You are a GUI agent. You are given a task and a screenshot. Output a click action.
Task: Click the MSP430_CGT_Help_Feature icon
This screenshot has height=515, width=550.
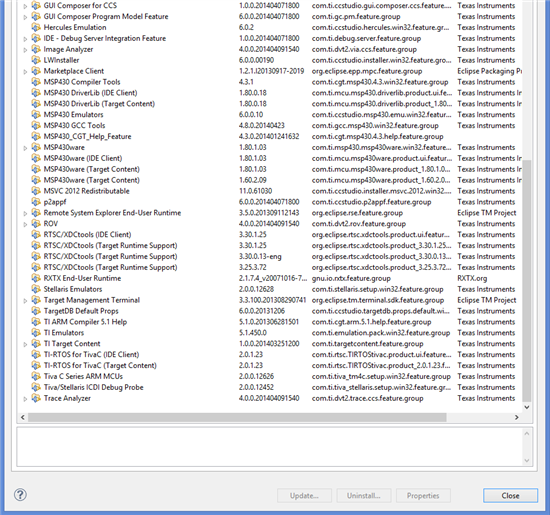(x=36, y=136)
